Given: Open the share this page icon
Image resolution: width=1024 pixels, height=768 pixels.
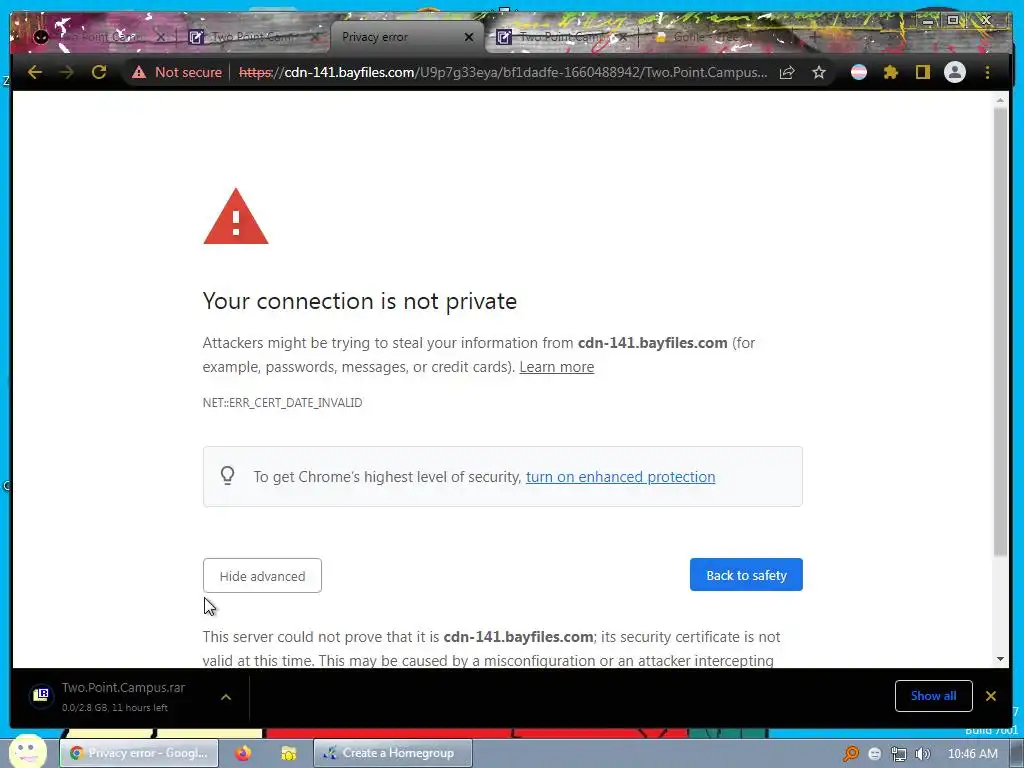Looking at the screenshot, I should 788,72.
